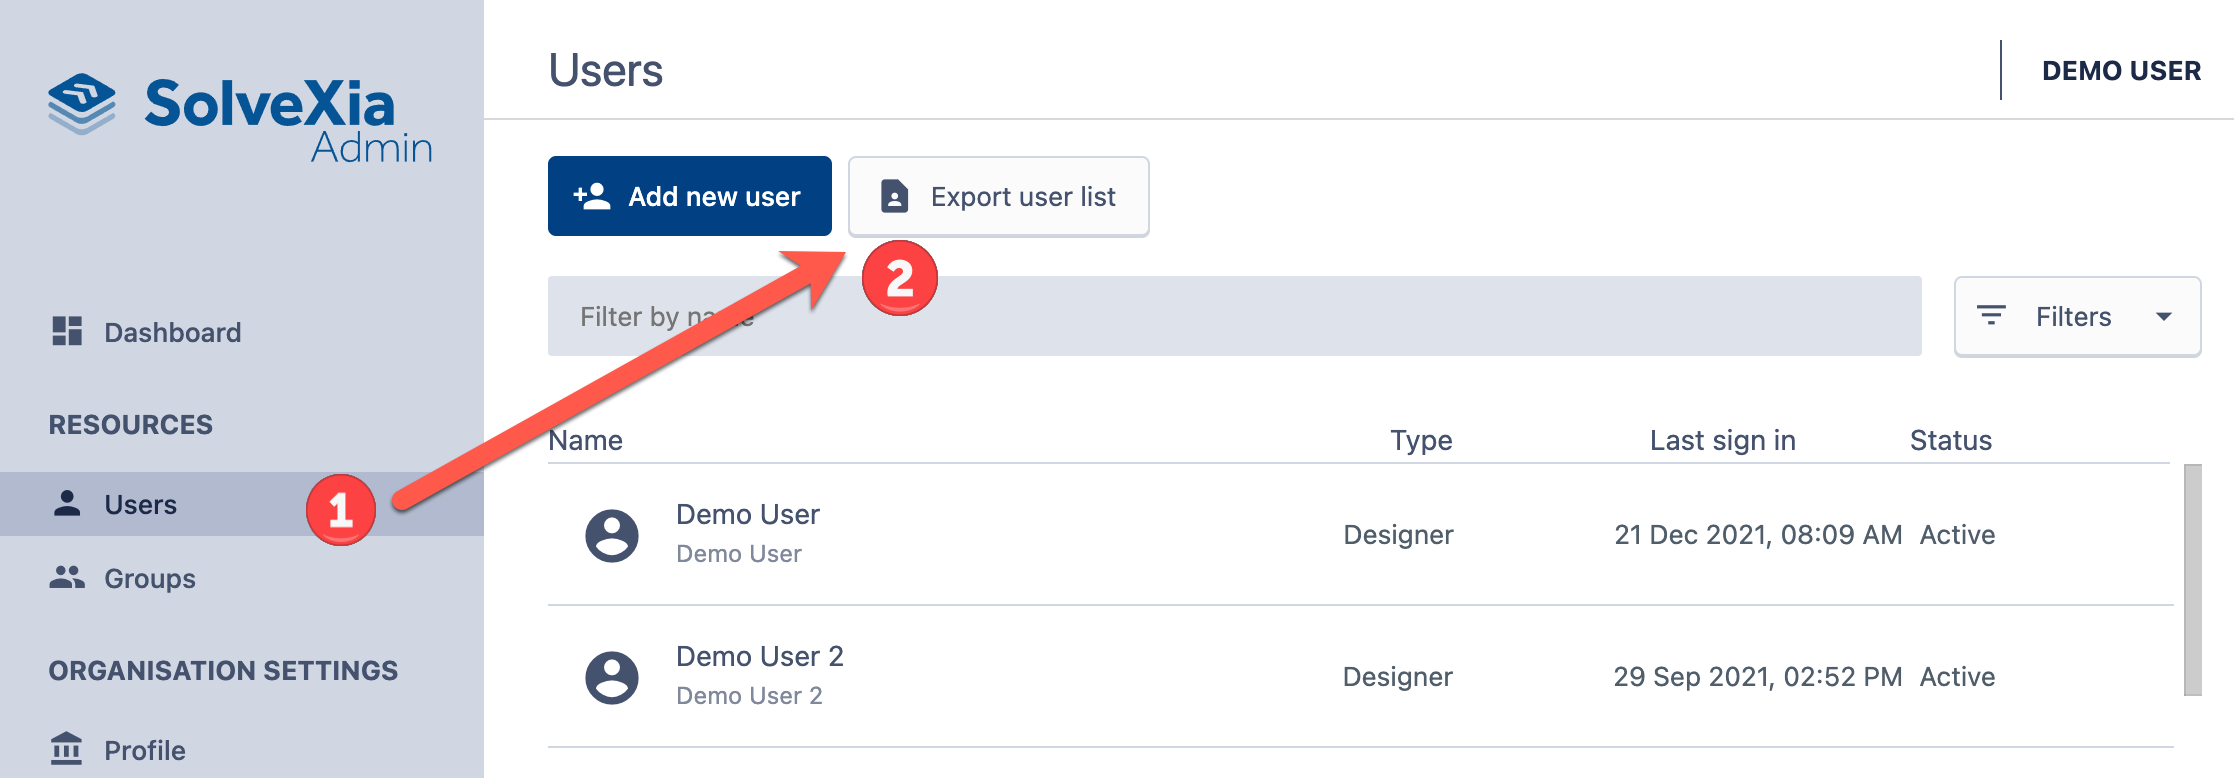The image size is (2234, 778).
Task: Open the Filters dropdown
Action: pos(2076,316)
